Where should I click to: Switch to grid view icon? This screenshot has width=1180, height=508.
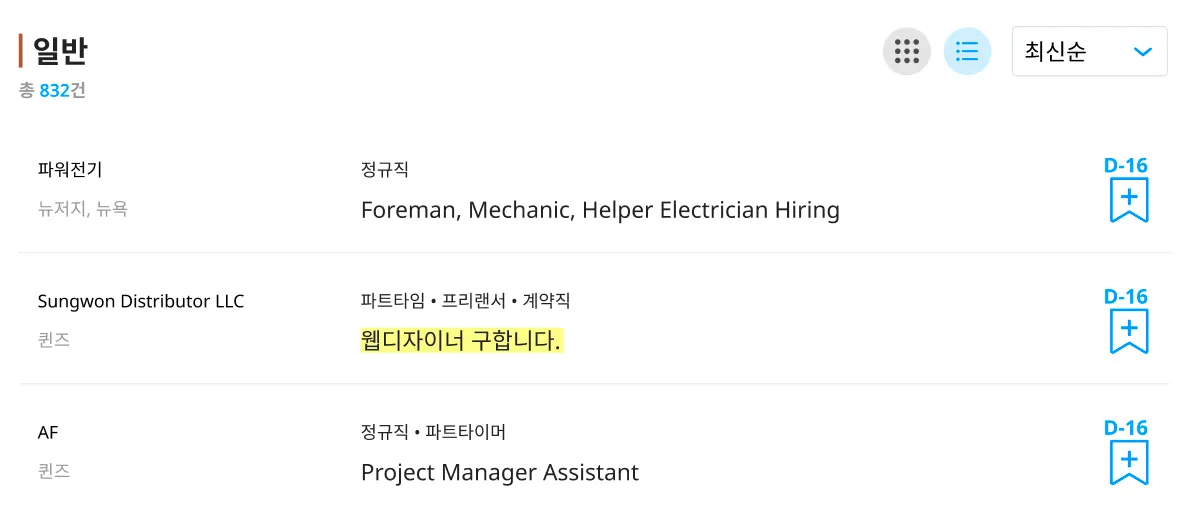coord(906,51)
